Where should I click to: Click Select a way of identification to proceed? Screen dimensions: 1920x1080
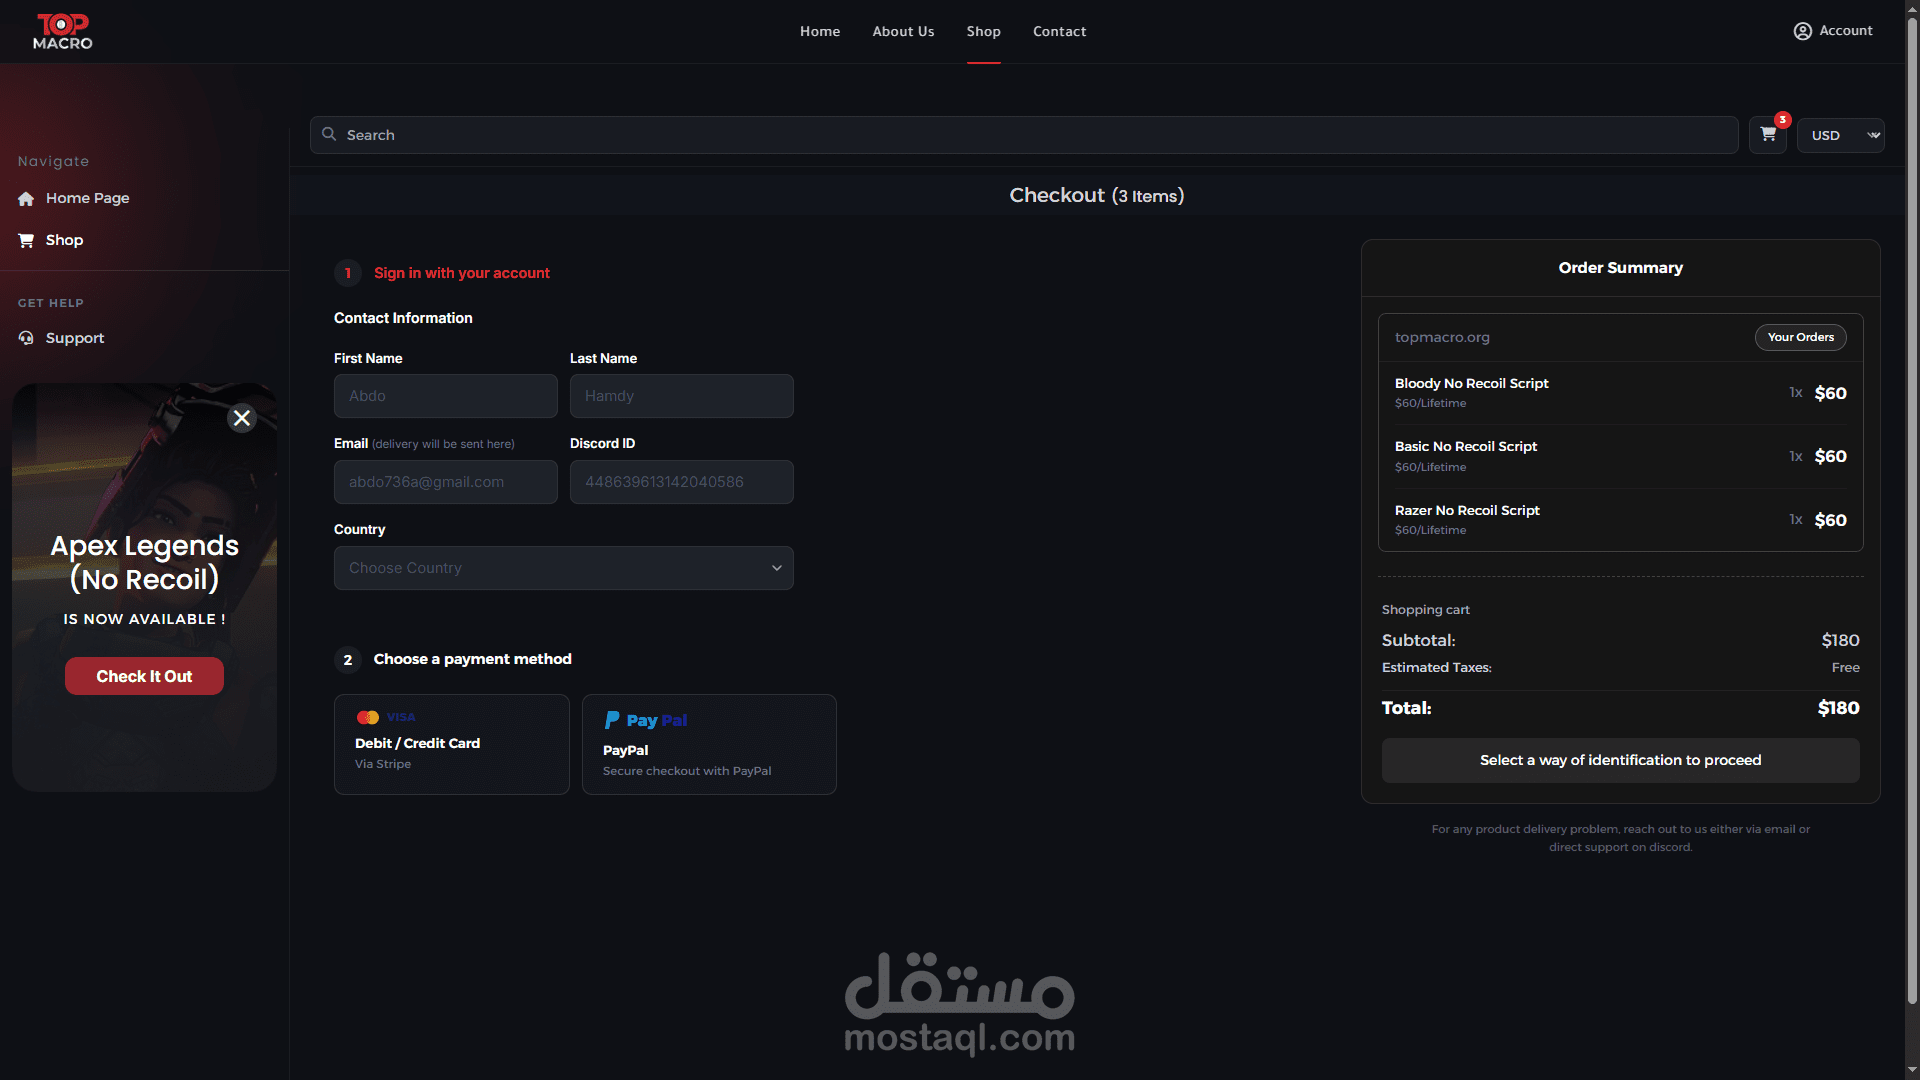1620,760
